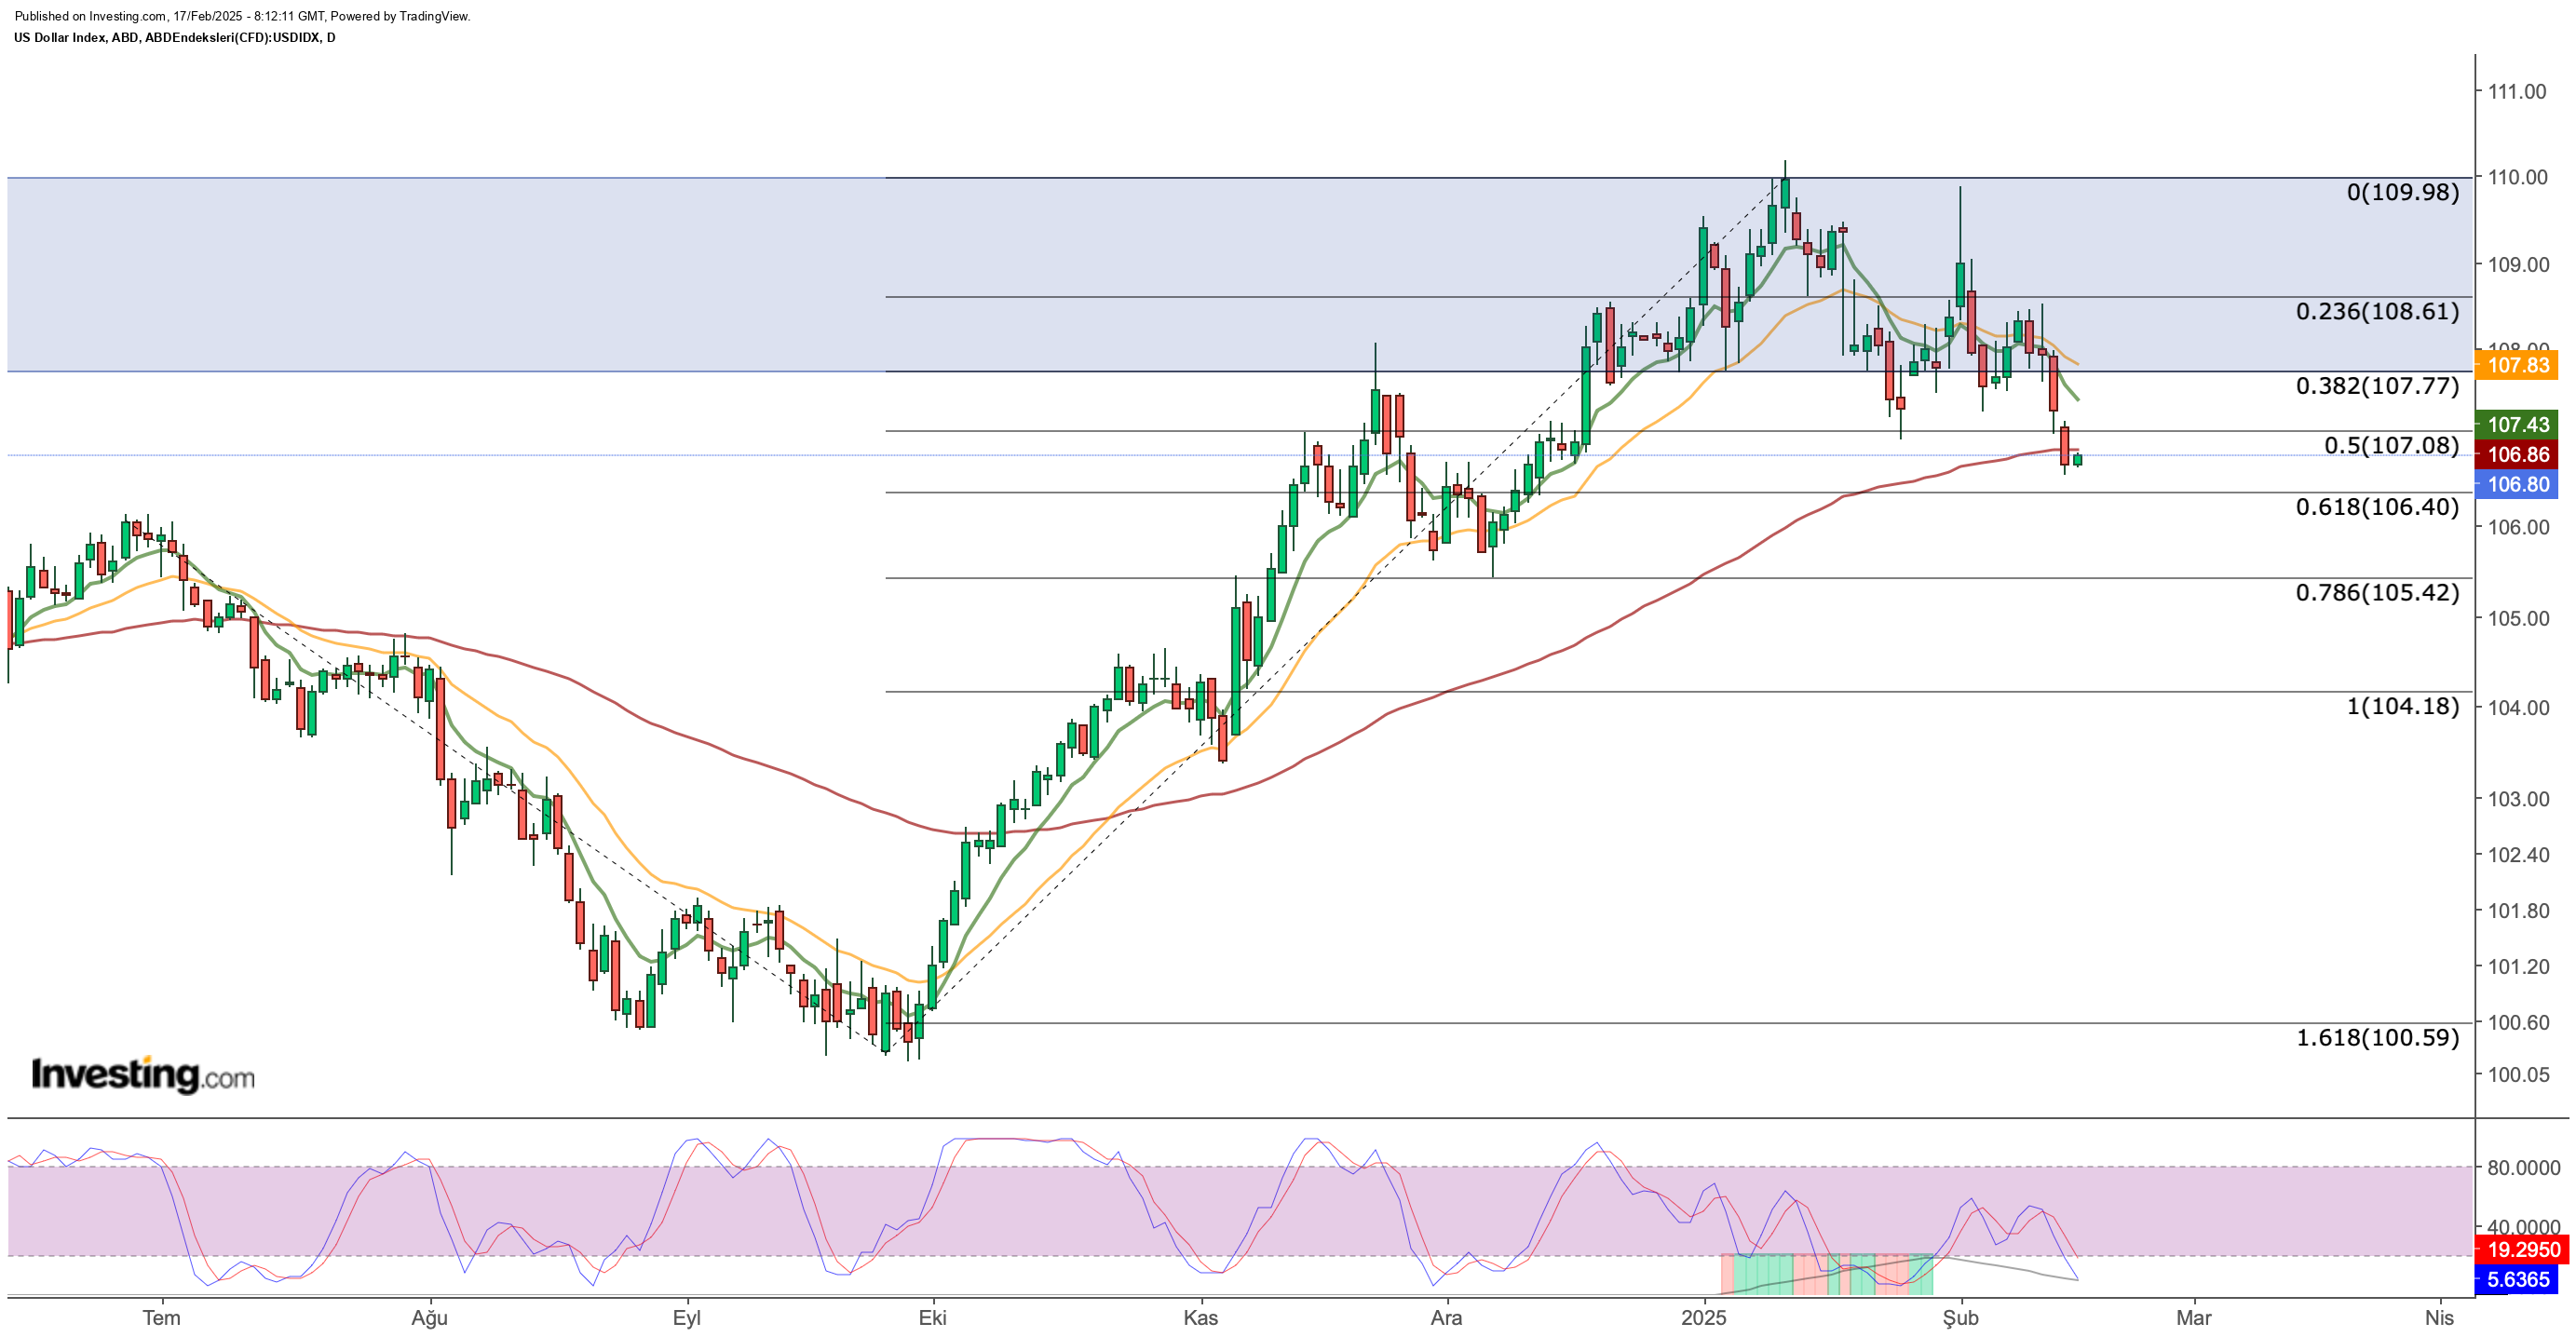Click the 106.00 price axis label
Image resolution: width=2576 pixels, height=1337 pixels.
coord(2517,528)
